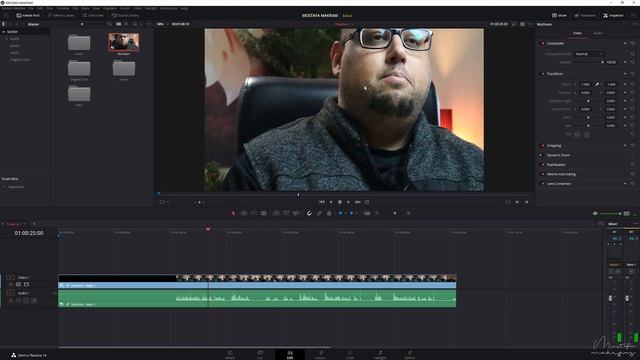Open the Metadata panel
Screen dimensions: 640x360
(585, 15)
